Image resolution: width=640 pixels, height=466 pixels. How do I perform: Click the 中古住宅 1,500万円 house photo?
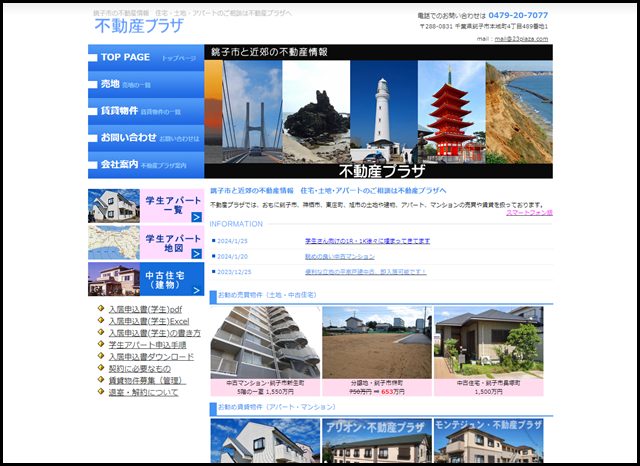pos(489,343)
